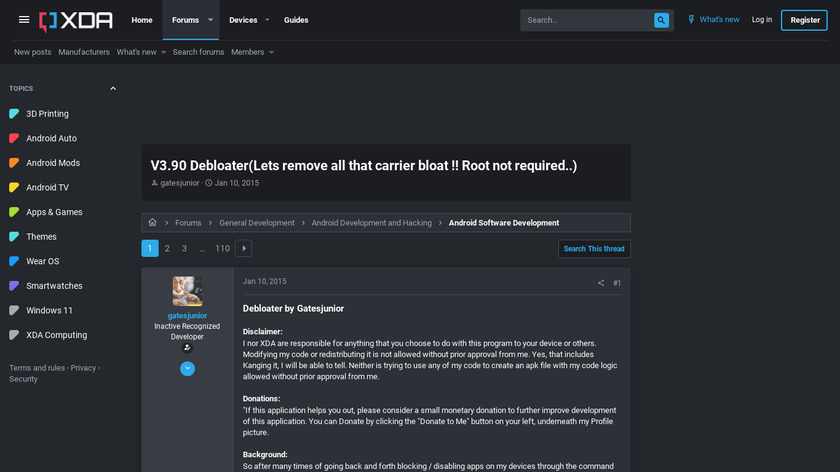
Task: Open General Development breadcrumb
Action: point(257,223)
